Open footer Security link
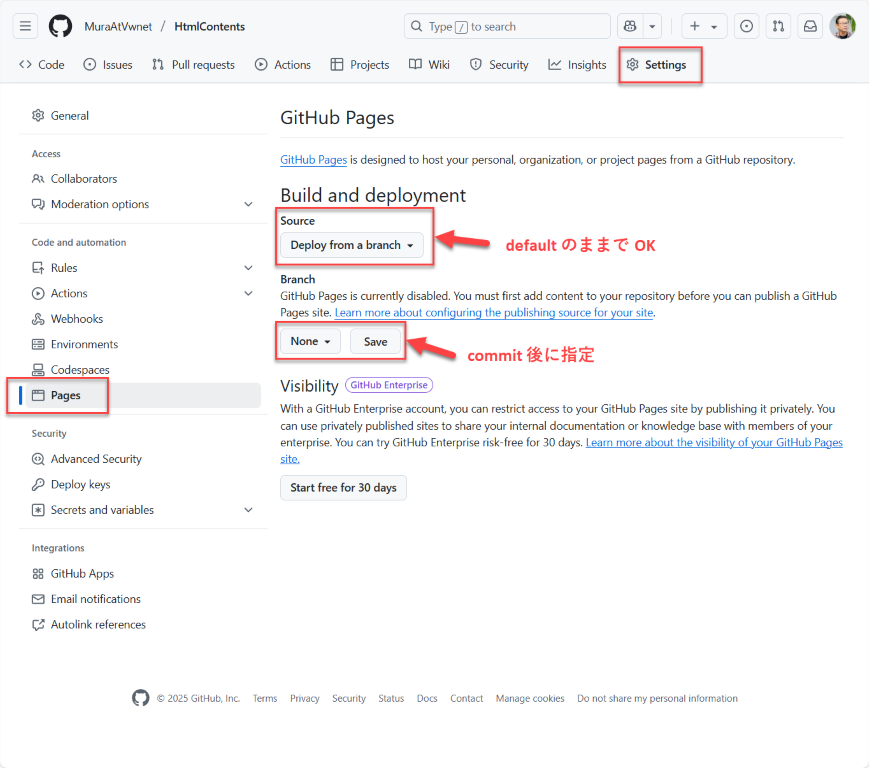This screenshot has height=768, width=869. pos(349,699)
